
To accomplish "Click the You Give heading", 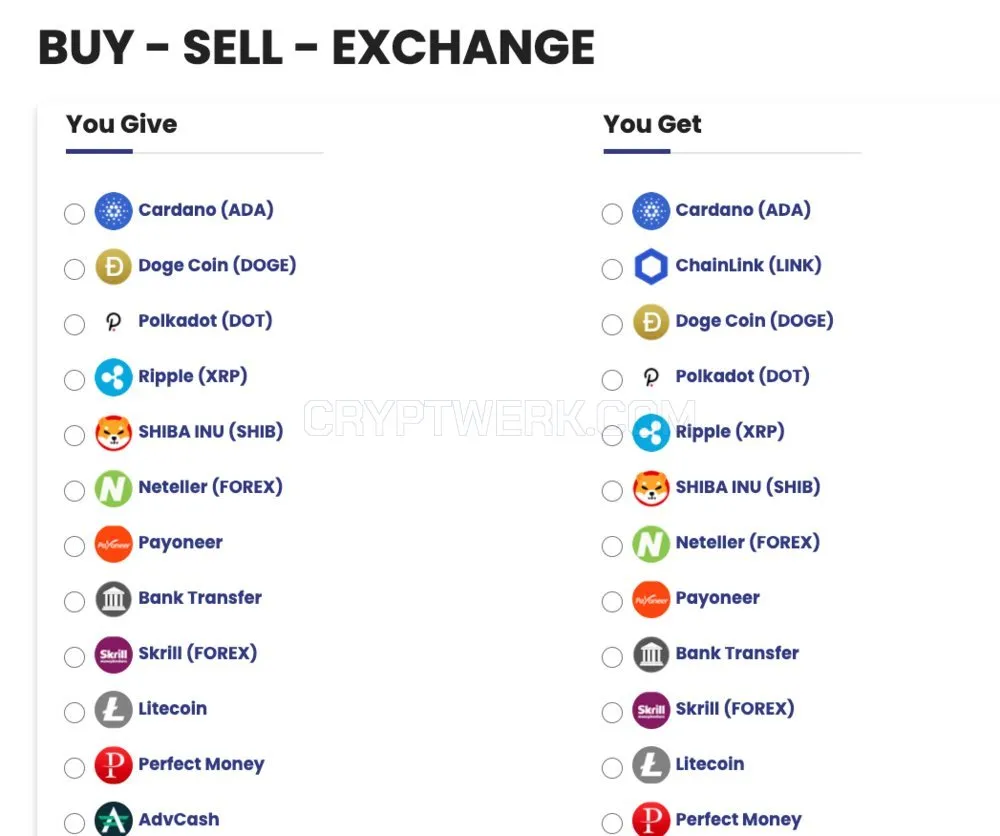I will [122, 124].
